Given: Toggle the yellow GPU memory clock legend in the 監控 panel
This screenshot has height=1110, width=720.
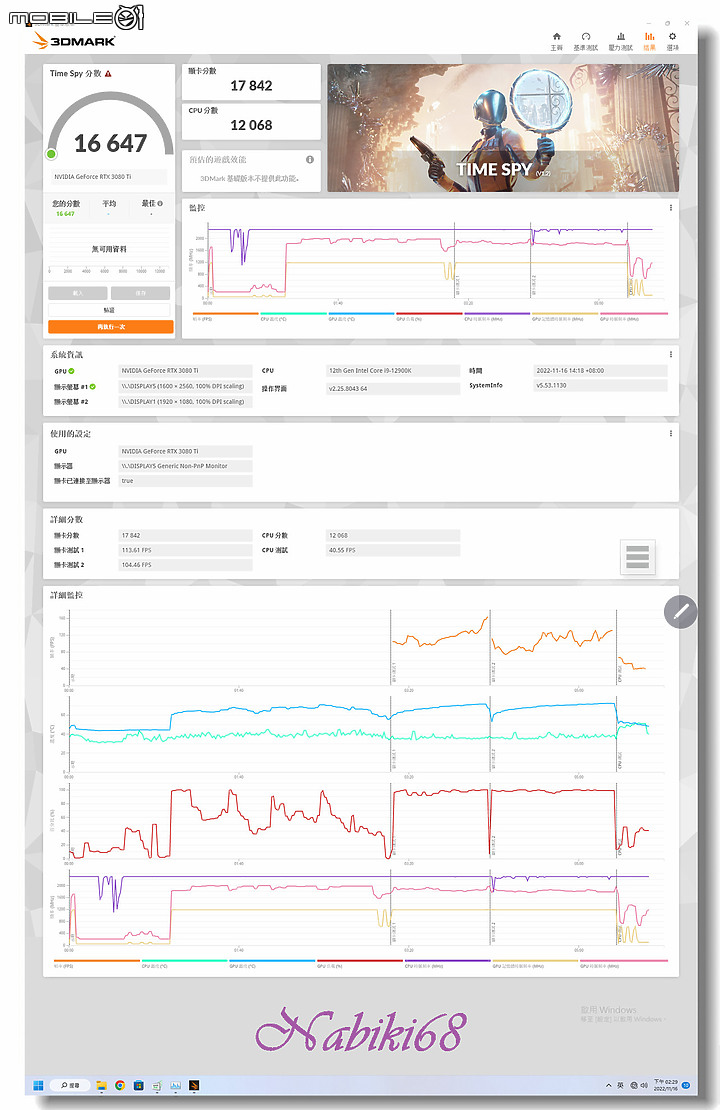Looking at the screenshot, I should 565,316.
